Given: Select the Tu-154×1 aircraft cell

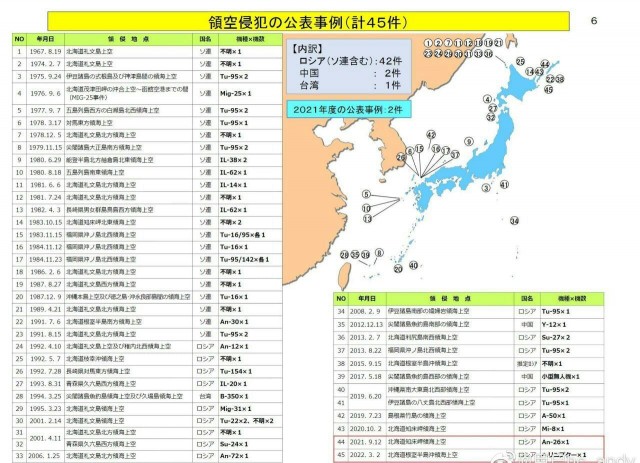Looking at the screenshot, I should (x=250, y=371).
